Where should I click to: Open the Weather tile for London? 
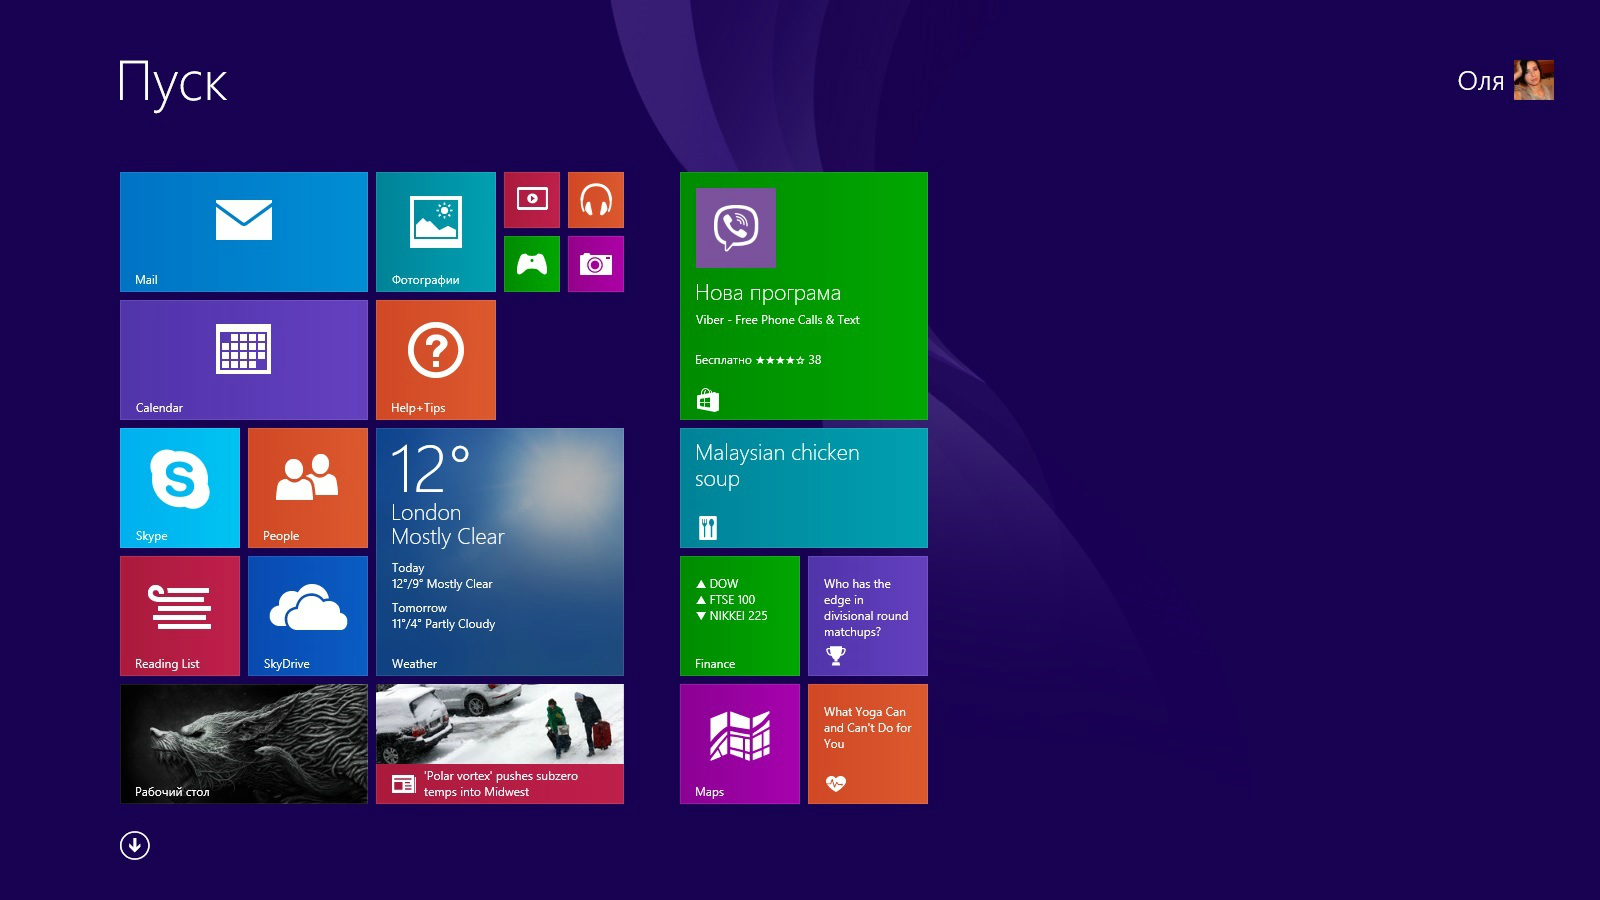(x=500, y=552)
